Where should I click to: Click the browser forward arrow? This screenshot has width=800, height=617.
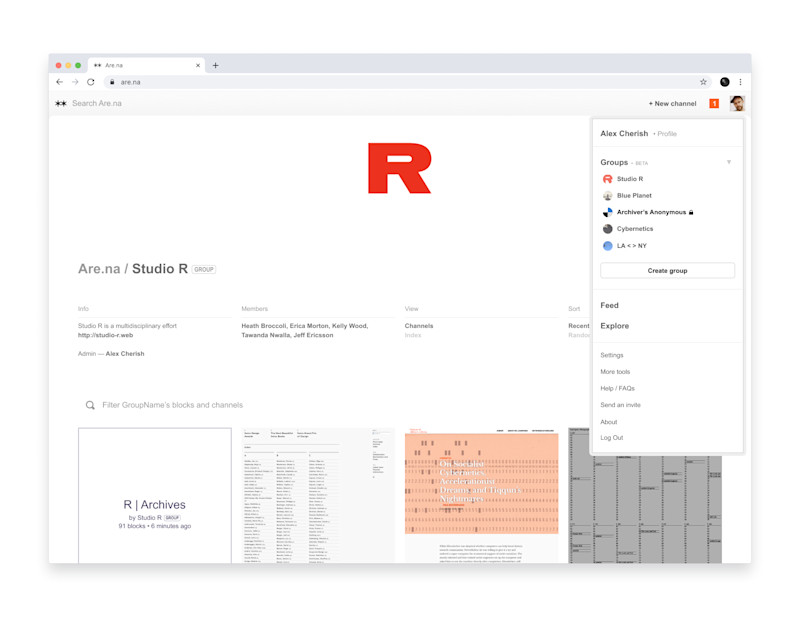click(75, 82)
